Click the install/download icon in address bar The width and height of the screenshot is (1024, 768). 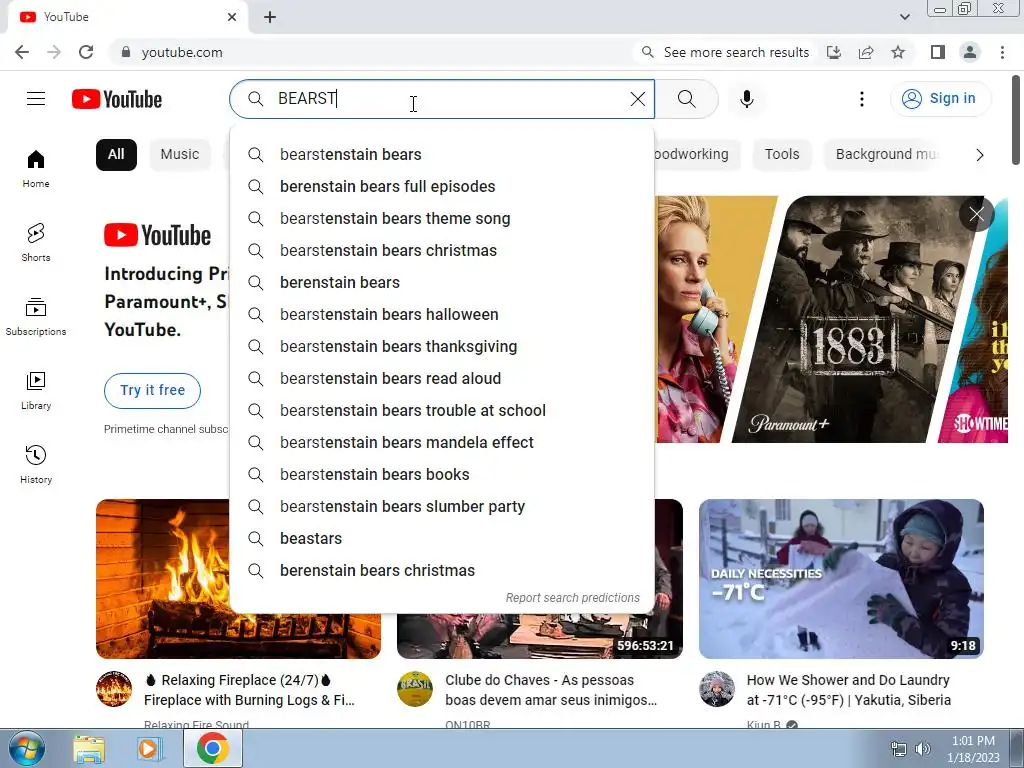pos(834,52)
